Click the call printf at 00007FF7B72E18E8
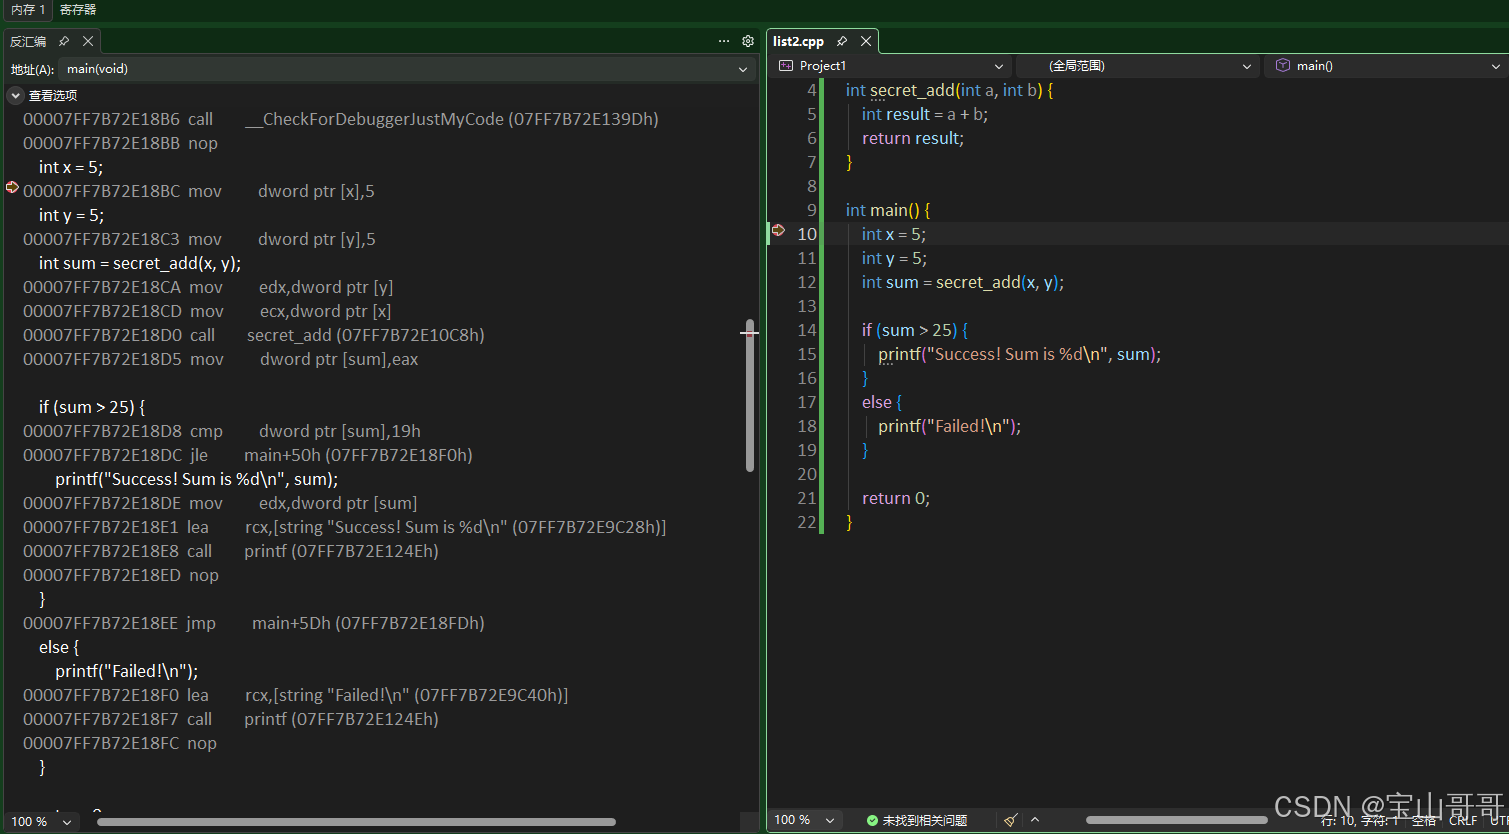Screen dimensions: 1509x834 pyautogui.click(x=231, y=551)
